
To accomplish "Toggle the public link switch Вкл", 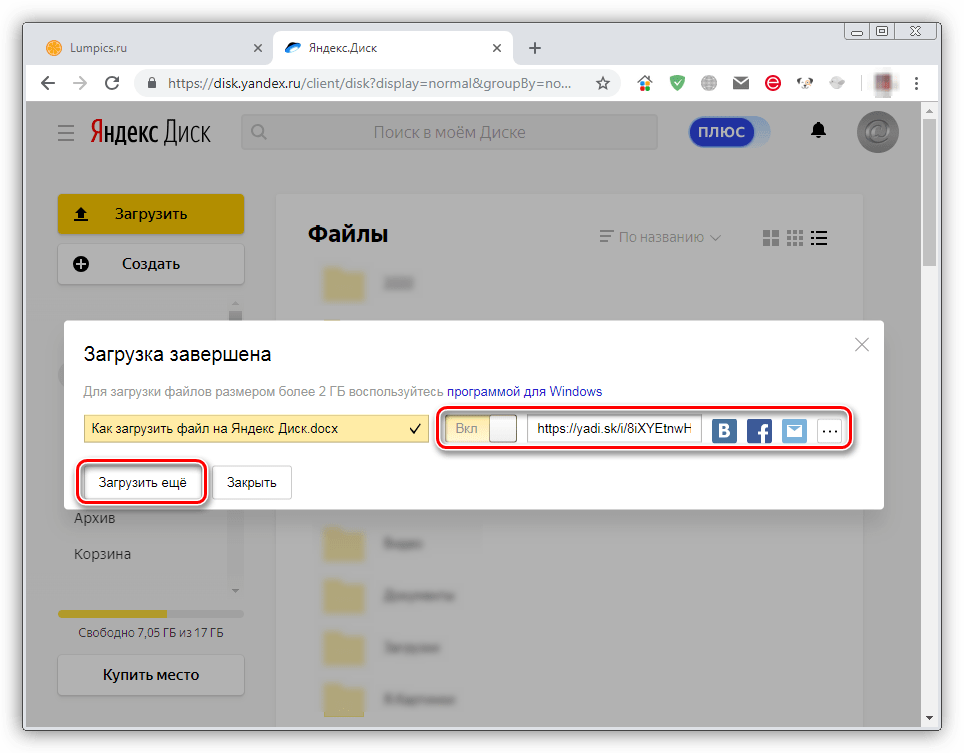I will 481,428.
